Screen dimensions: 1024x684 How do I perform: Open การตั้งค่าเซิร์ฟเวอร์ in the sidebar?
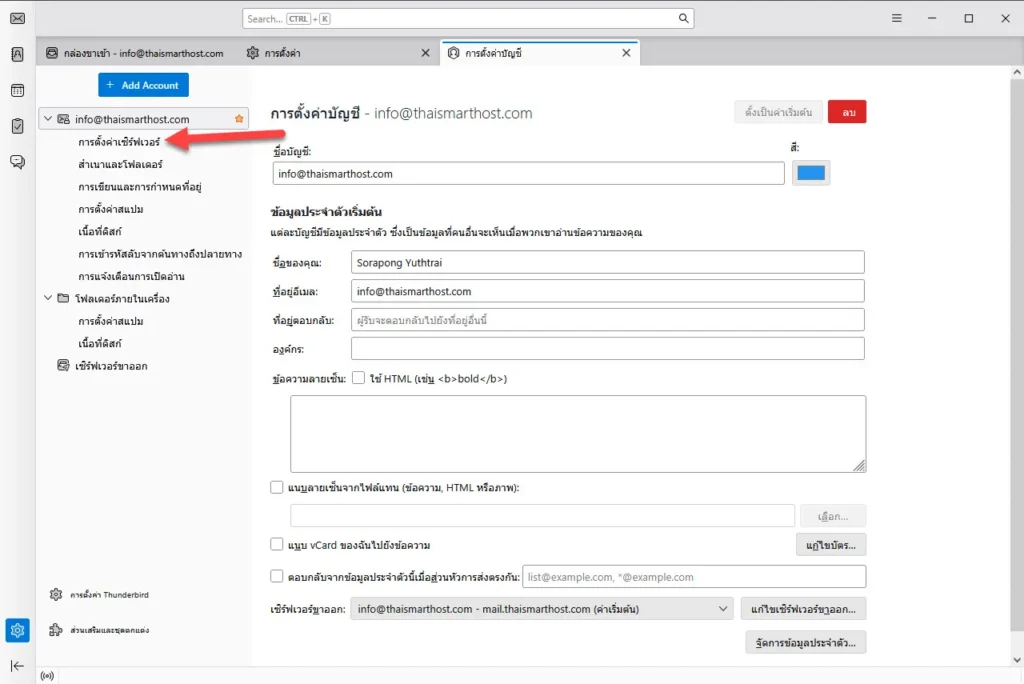click(119, 142)
